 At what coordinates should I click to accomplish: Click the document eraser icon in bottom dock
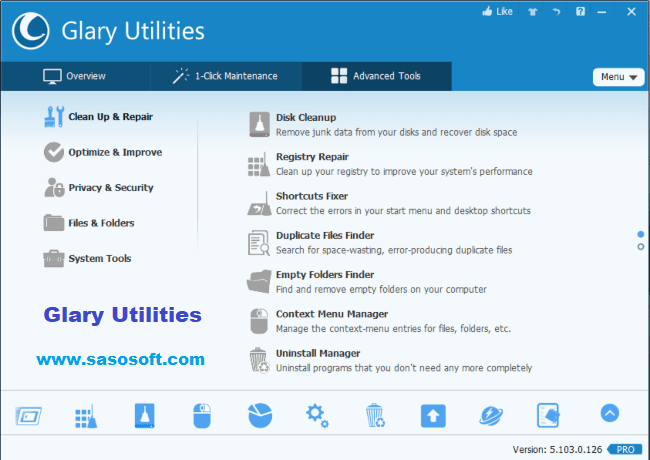[x=548, y=415]
